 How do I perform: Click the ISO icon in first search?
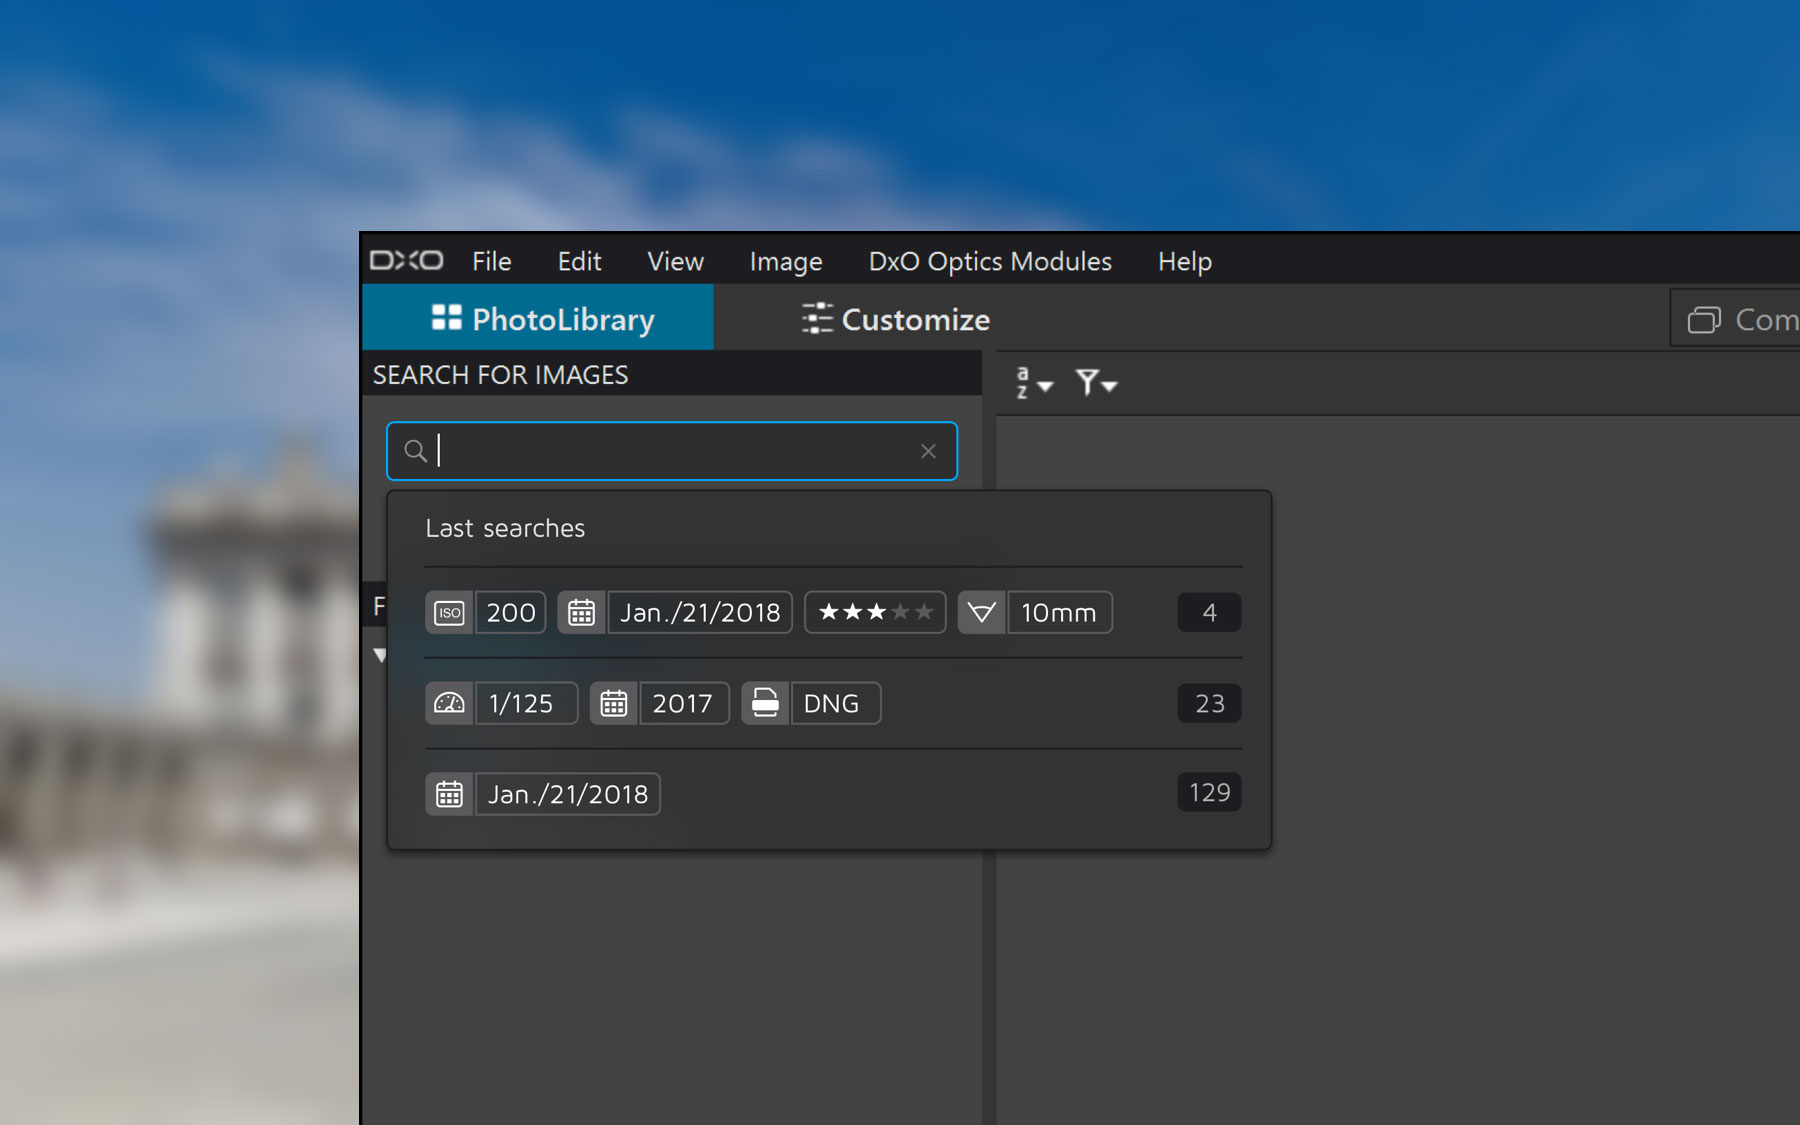[450, 613]
